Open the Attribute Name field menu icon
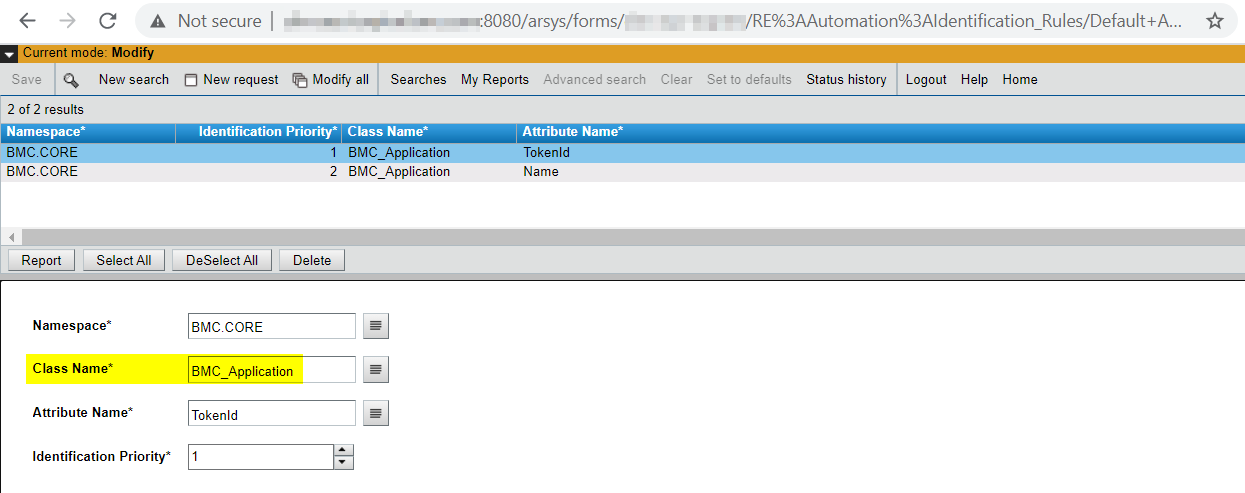This screenshot has height=493, width=1245. [375, 414]
